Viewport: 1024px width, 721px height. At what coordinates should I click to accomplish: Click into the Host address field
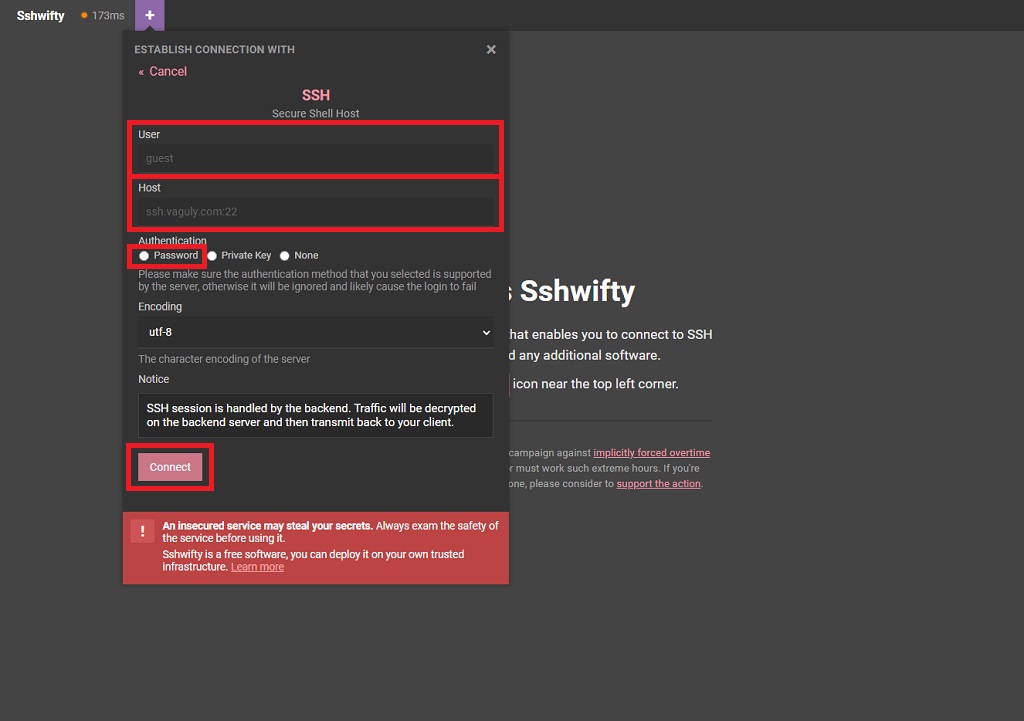(315, 212)
